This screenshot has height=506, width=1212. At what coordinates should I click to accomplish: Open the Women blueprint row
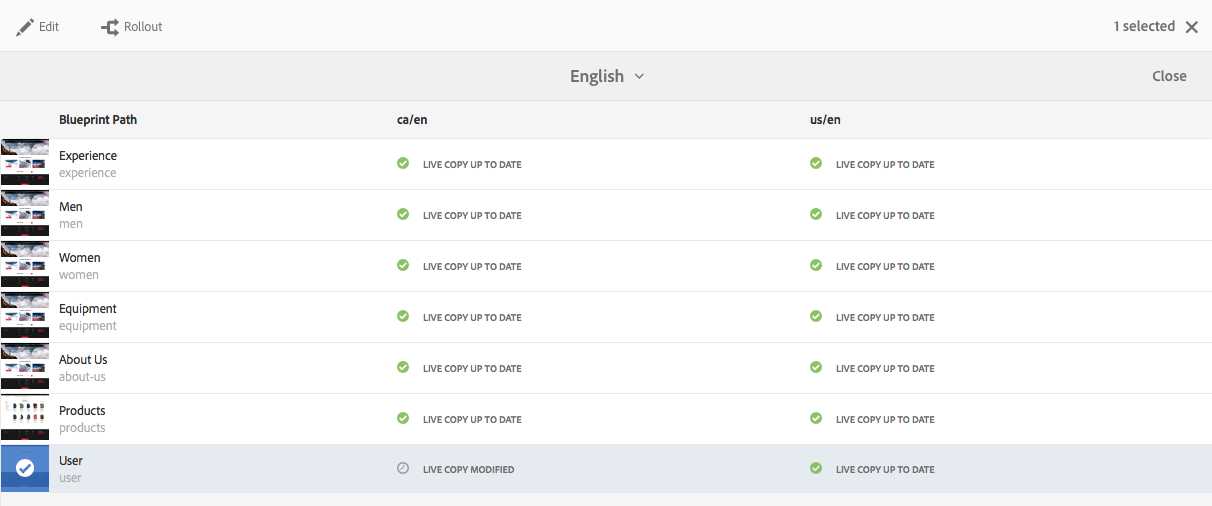point(80,265)
